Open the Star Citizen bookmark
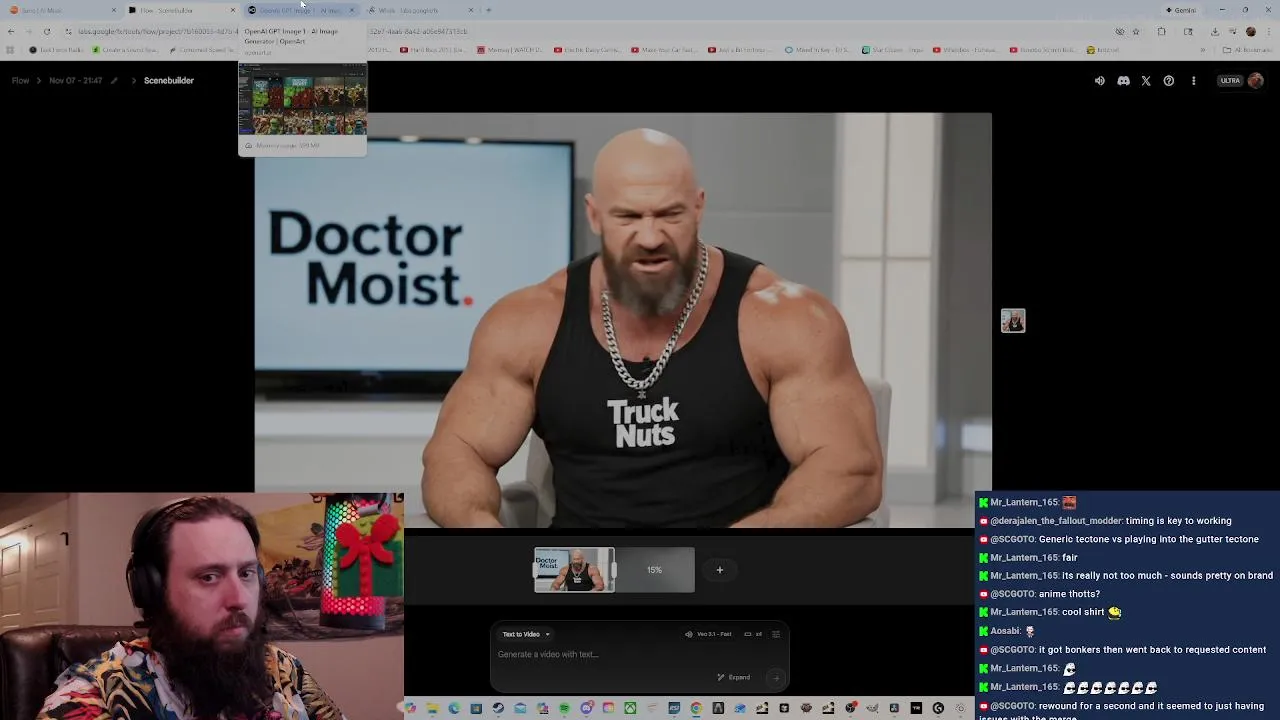The width and height of the screenshot is (1280, 720). pos(892,50)
